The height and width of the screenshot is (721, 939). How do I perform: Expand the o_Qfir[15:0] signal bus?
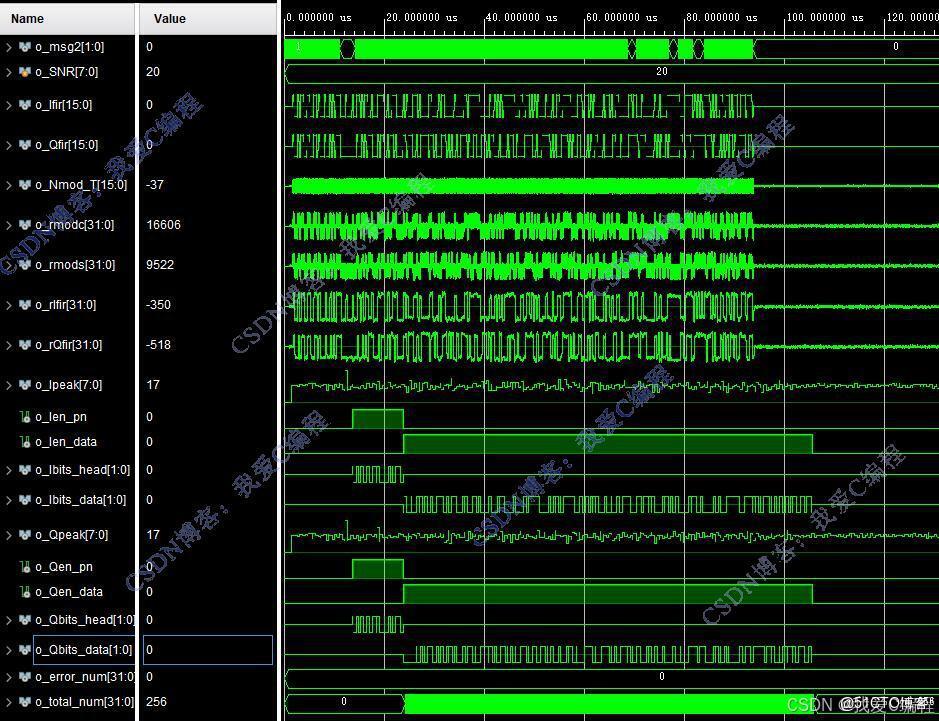click(x=8, y=145)
